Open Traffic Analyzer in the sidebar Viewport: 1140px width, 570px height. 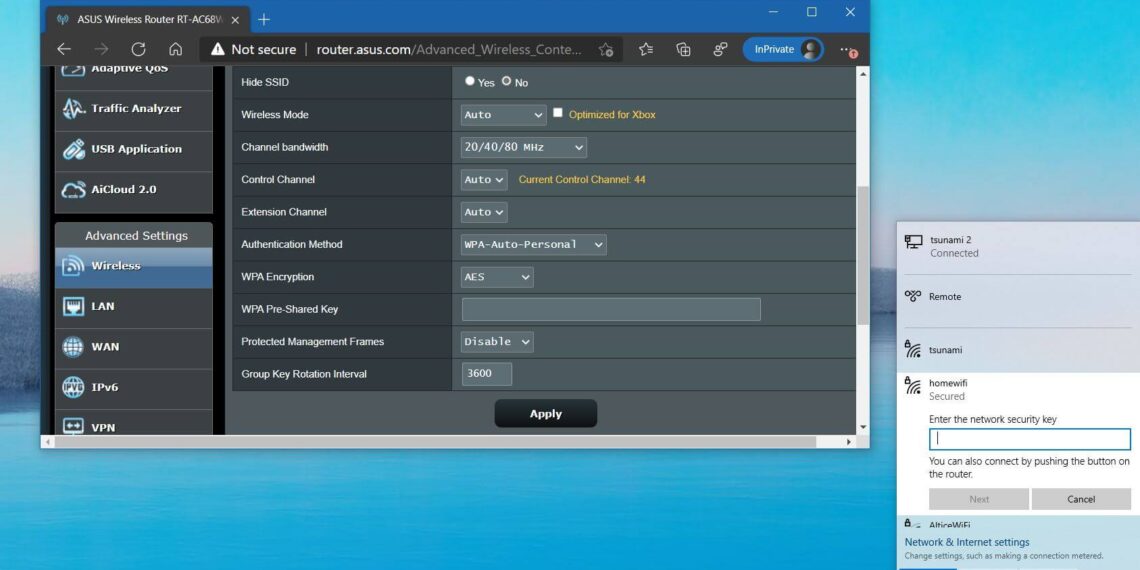[x=134, y=108]
